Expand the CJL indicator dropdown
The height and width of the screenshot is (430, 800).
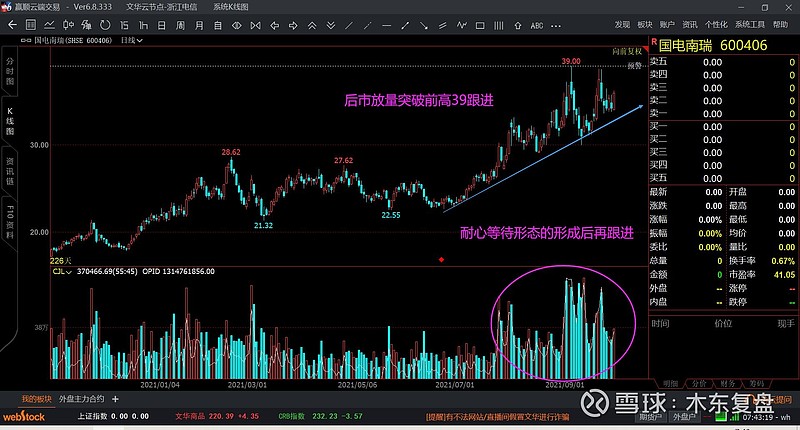tap(62, 271)
